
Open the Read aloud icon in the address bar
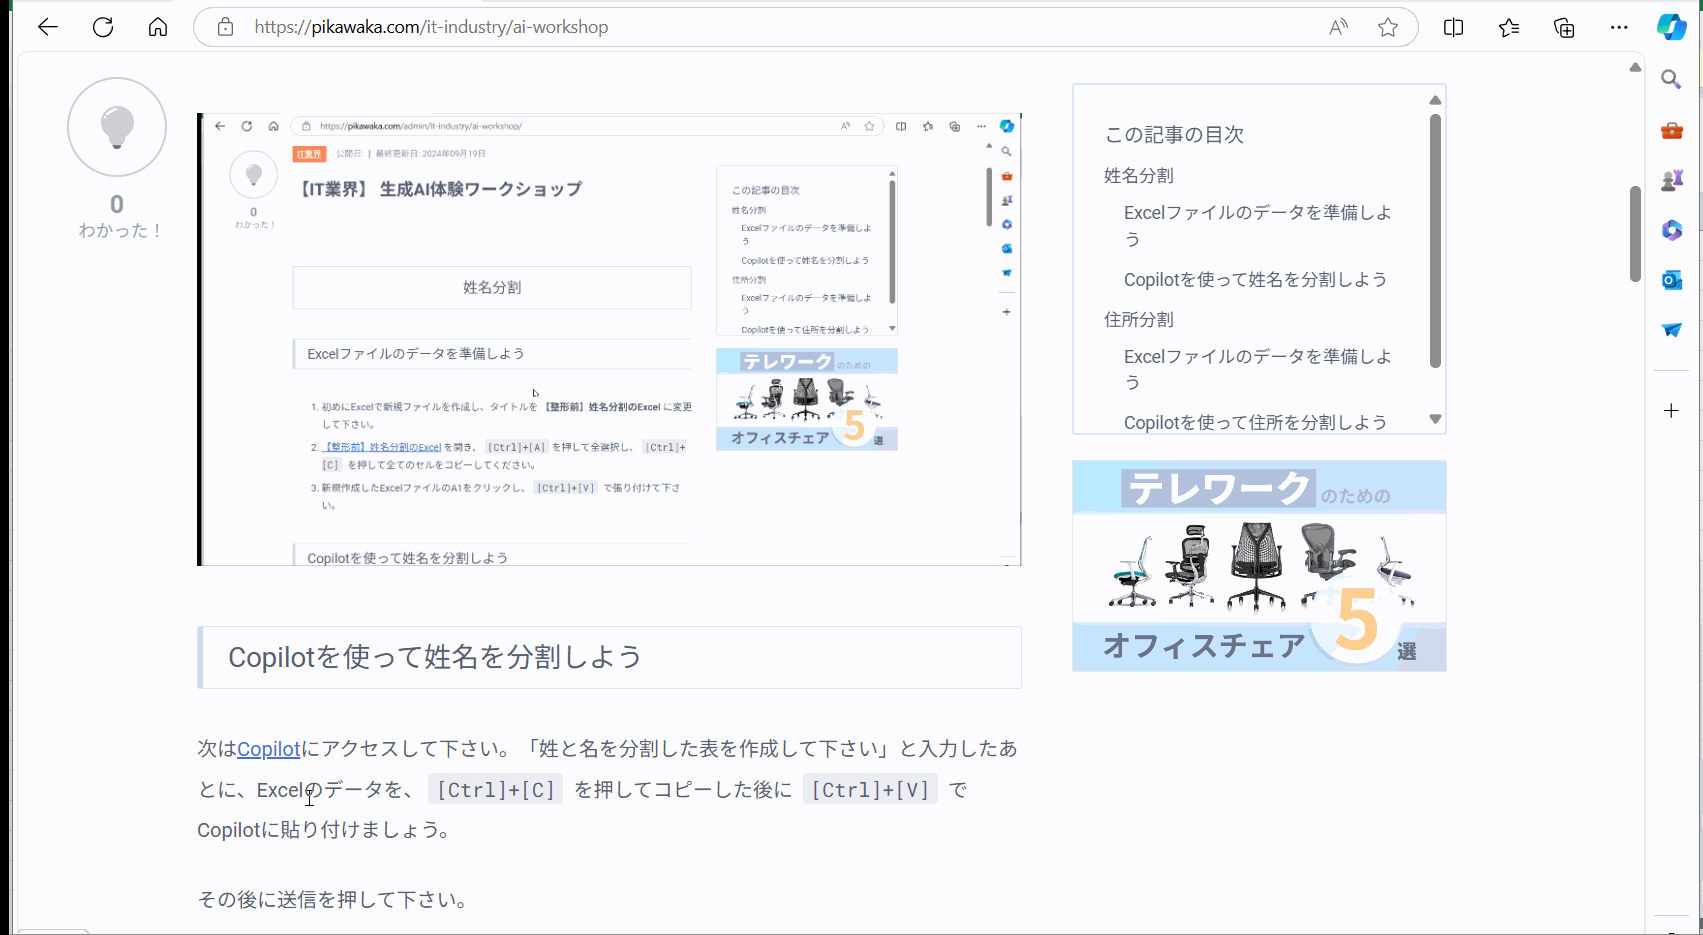pyautogui.click(x=1338, y=27)
